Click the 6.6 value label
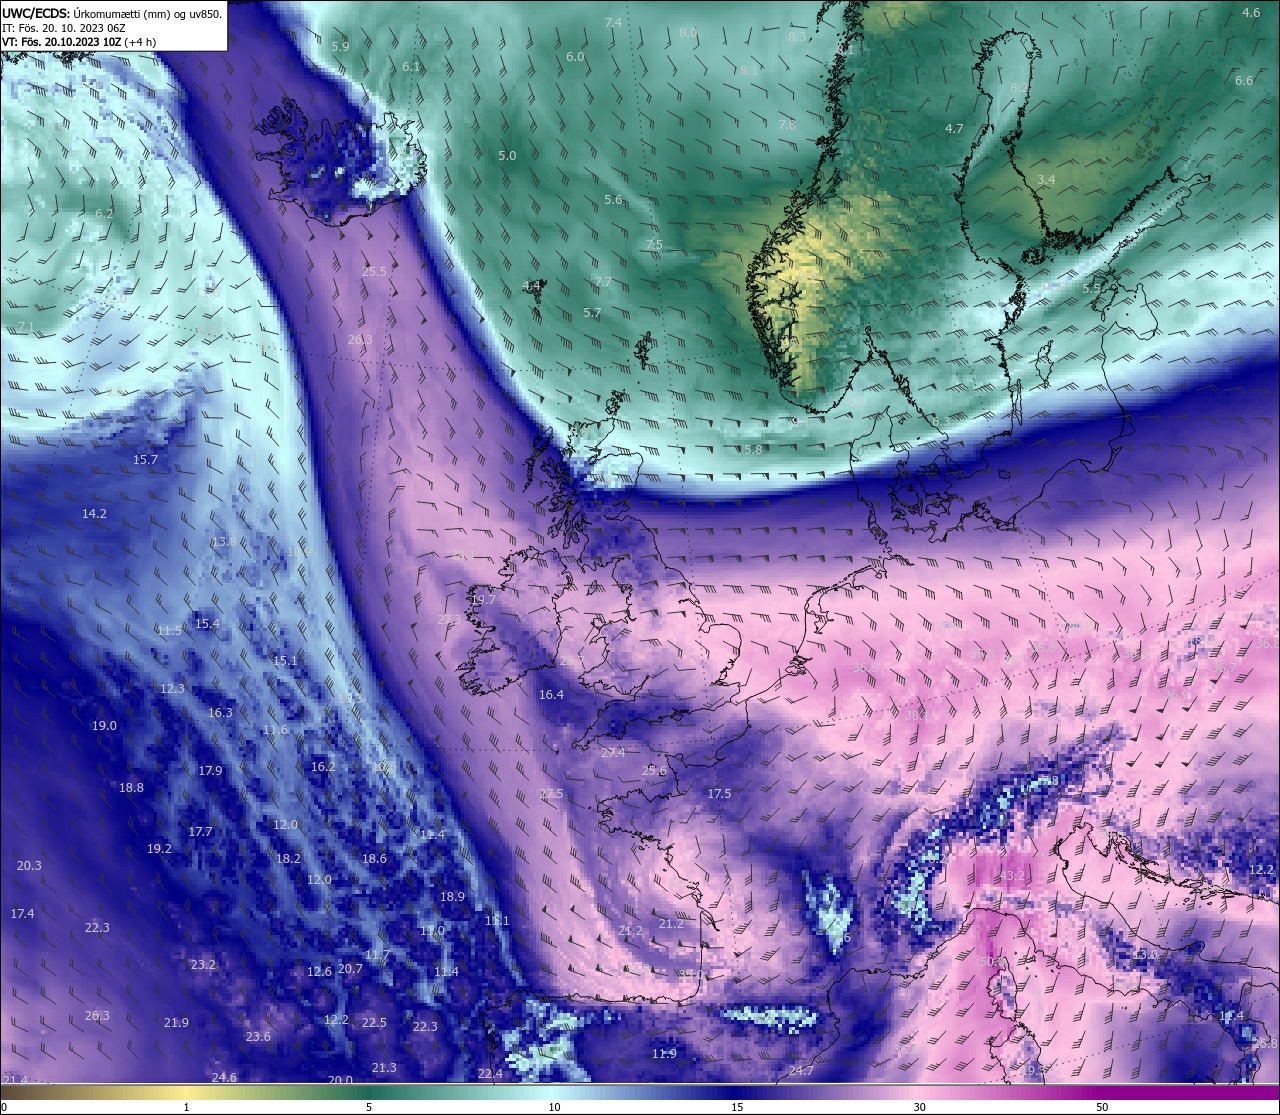Image resolution: width=1280 pixels, height=1115 pixels. click(1244, 80)
